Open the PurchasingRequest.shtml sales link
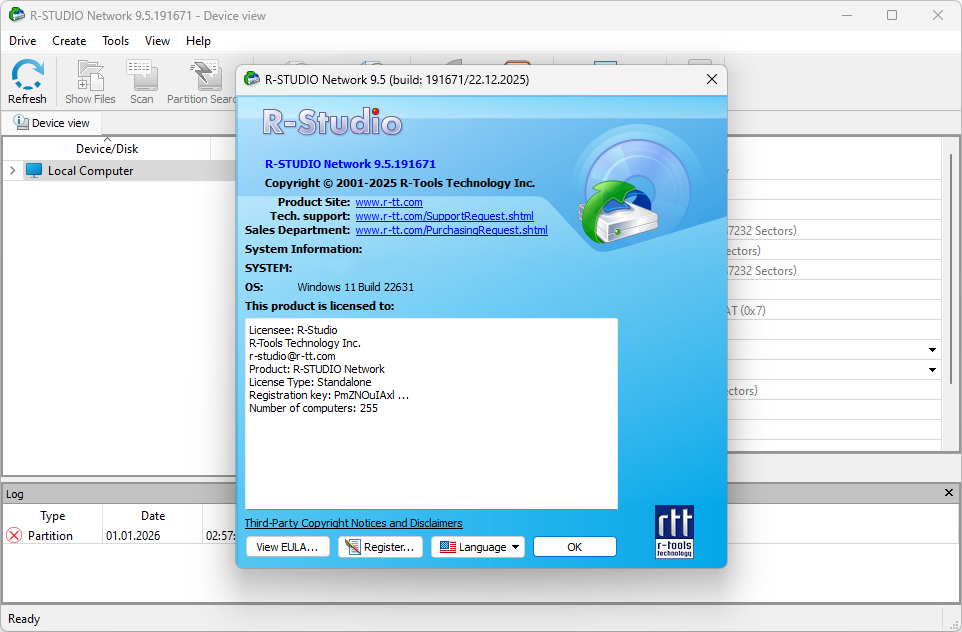 pos(452,230)
